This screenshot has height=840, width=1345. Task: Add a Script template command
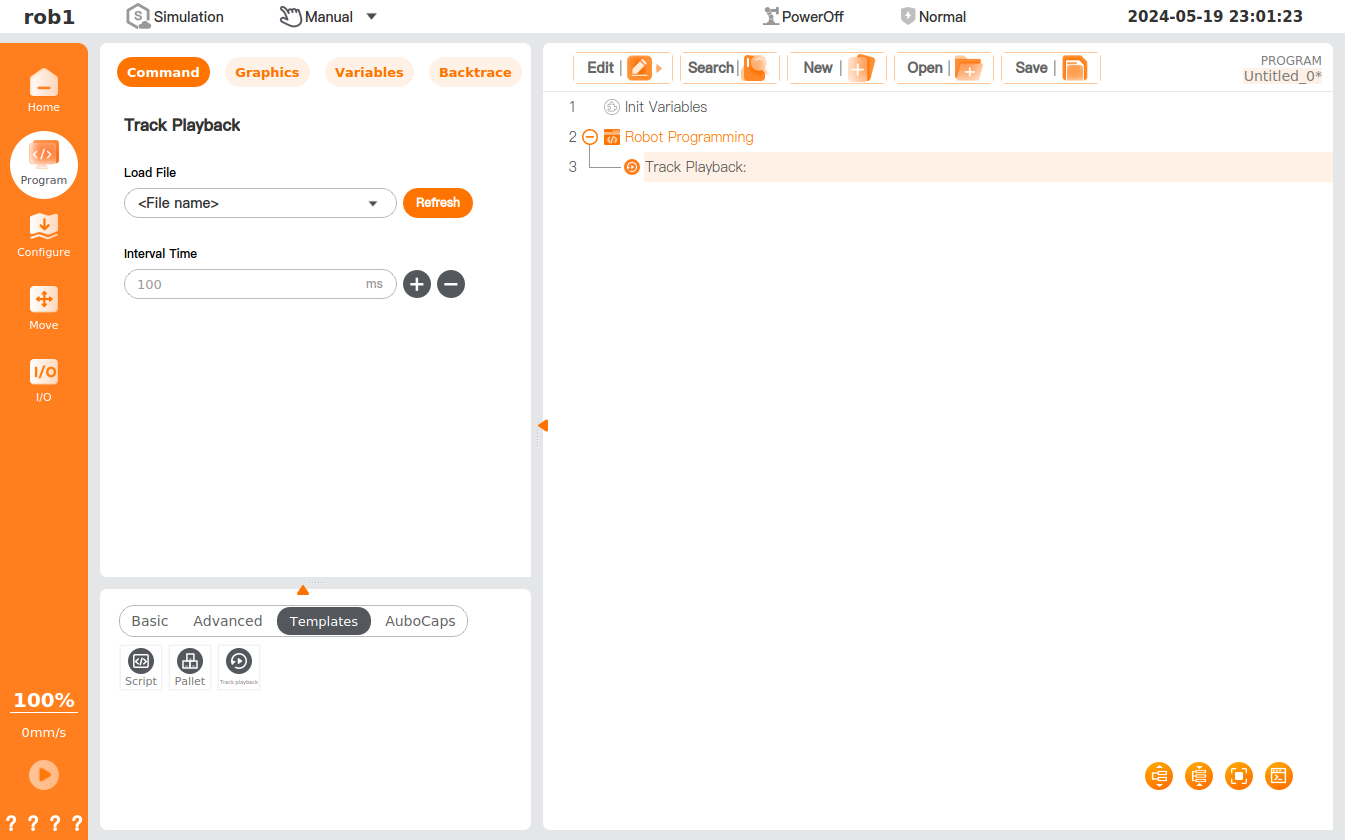(141, 666)
